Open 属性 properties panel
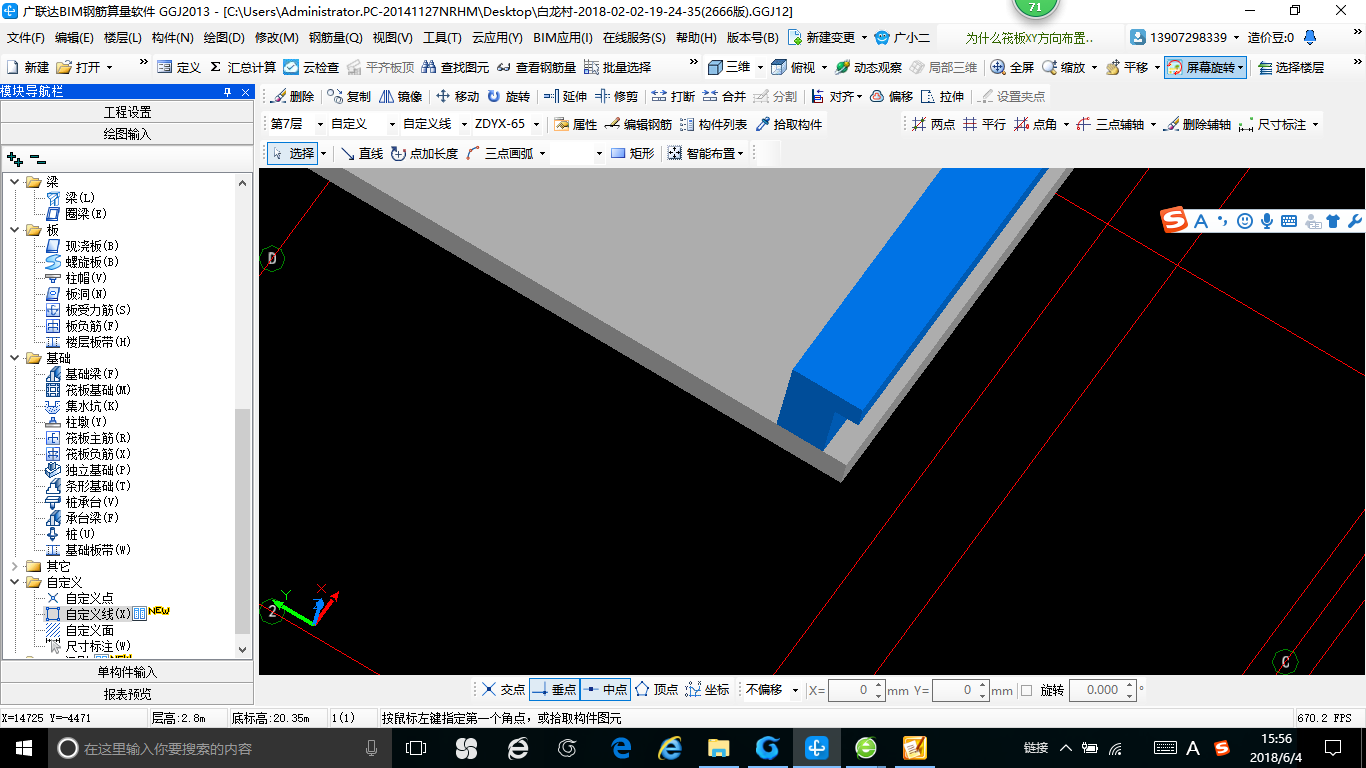 tap(576, 125)
